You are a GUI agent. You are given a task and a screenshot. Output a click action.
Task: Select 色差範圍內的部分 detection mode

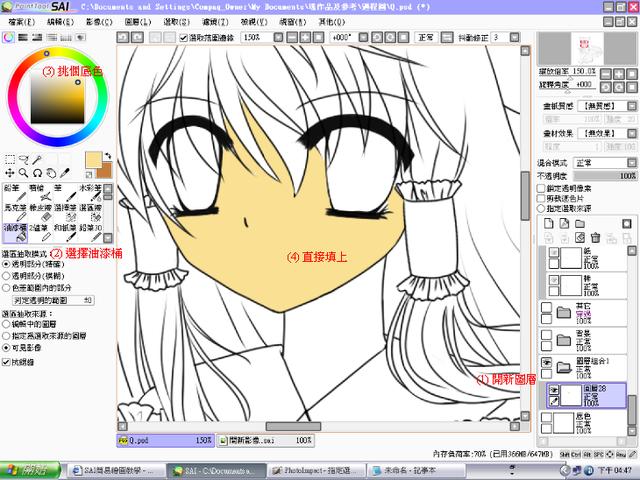(x=6, y=288)
